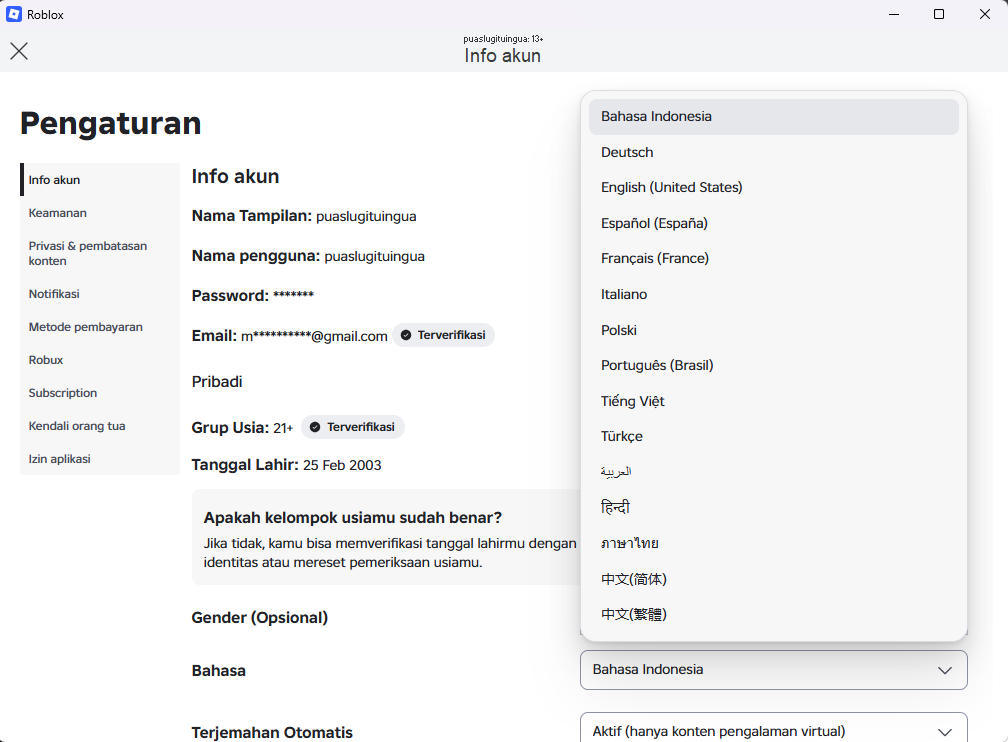Screen dimensions: 1008x742
Task: Switch to Izin aplikasi tab
Action: pos(100,459)
